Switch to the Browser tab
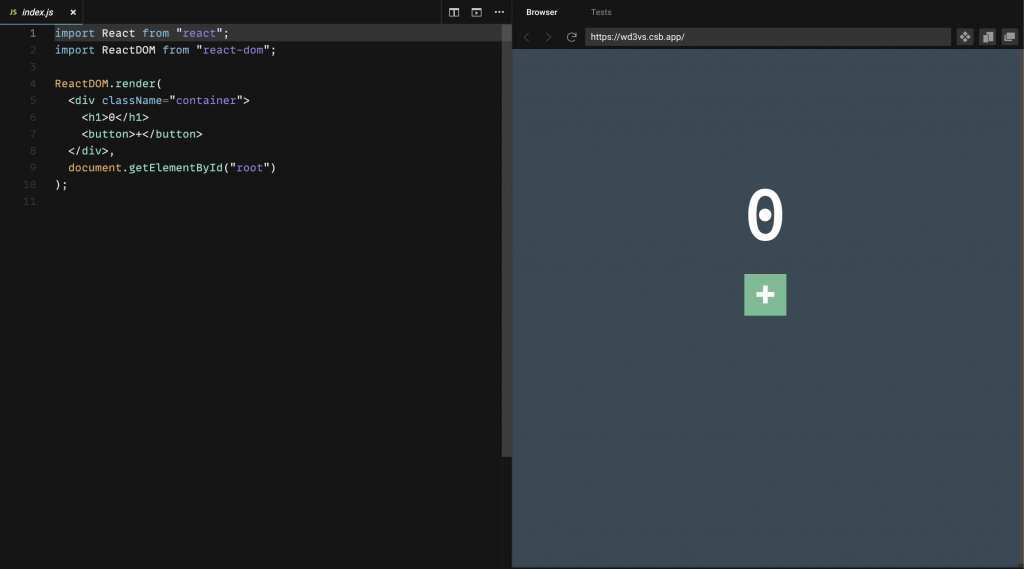The image size is (1024, 569). pos(541,12)
